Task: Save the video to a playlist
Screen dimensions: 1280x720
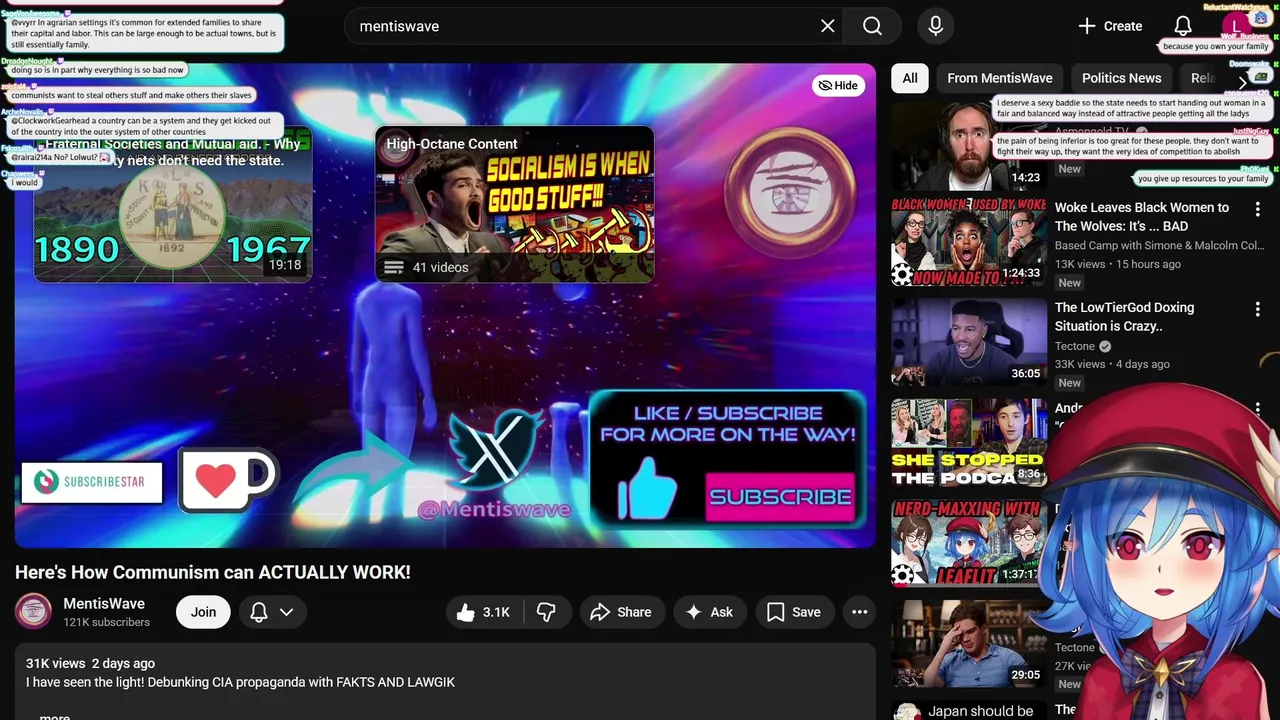Action: coord(794,612)
